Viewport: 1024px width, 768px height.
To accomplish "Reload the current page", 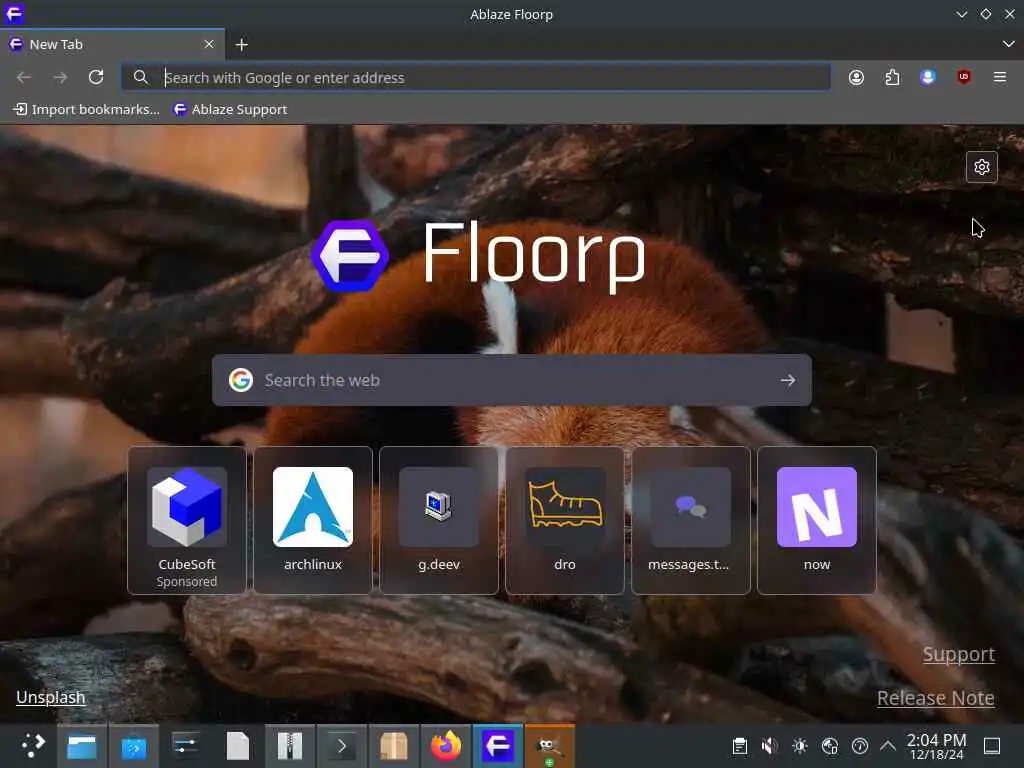I will [x=96, y=77].
